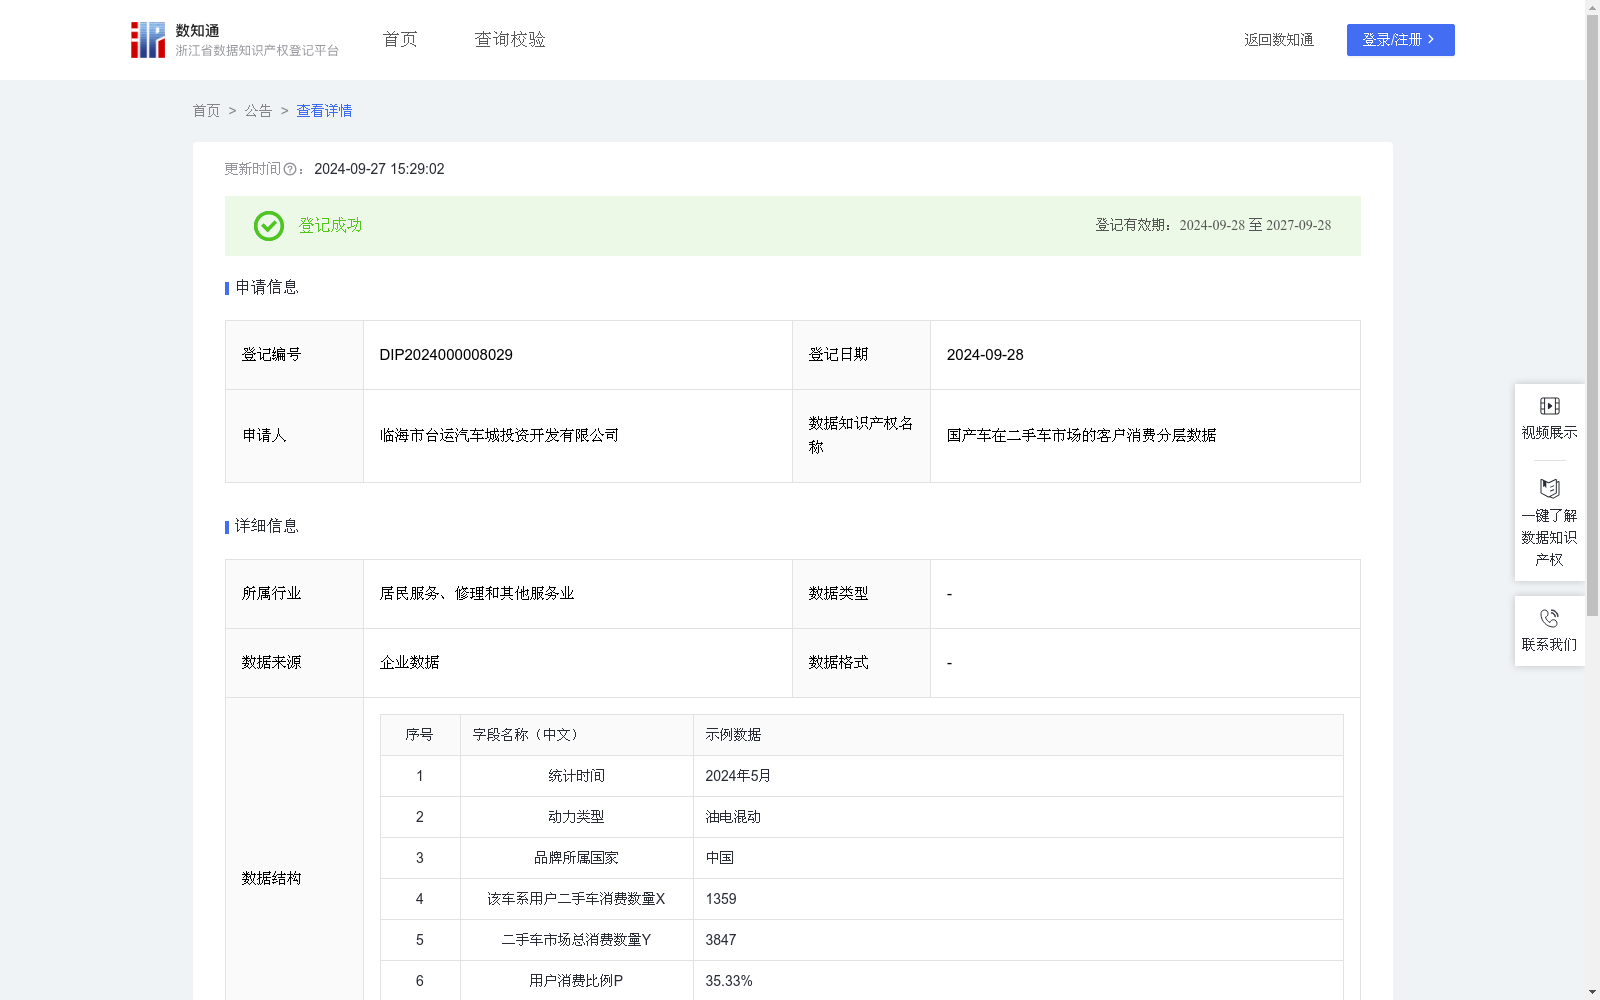Click the 示例数据 column header
1600x1000 pixels.
[1018, 735]
